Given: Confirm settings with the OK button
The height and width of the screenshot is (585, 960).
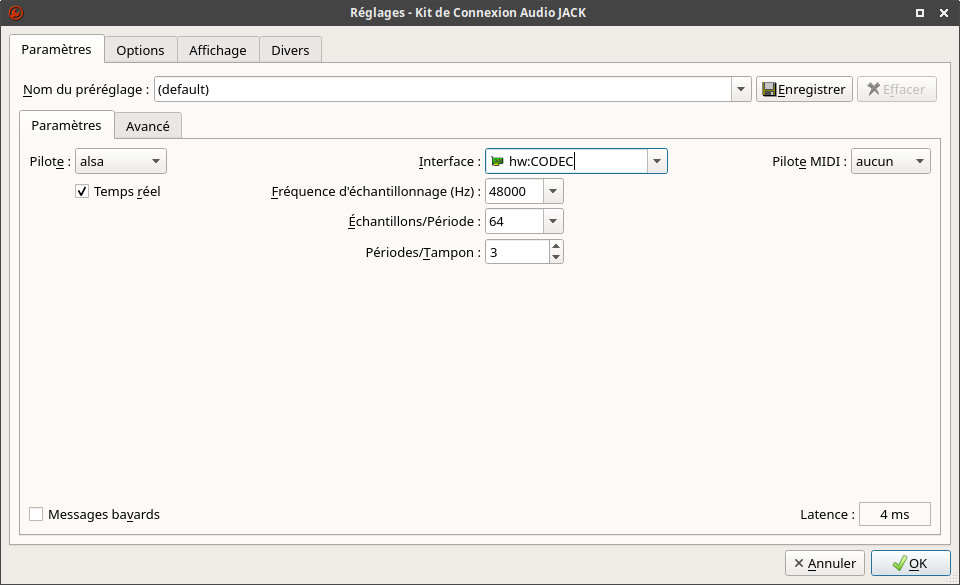Looking at the screenshot, I should (910, 563).
